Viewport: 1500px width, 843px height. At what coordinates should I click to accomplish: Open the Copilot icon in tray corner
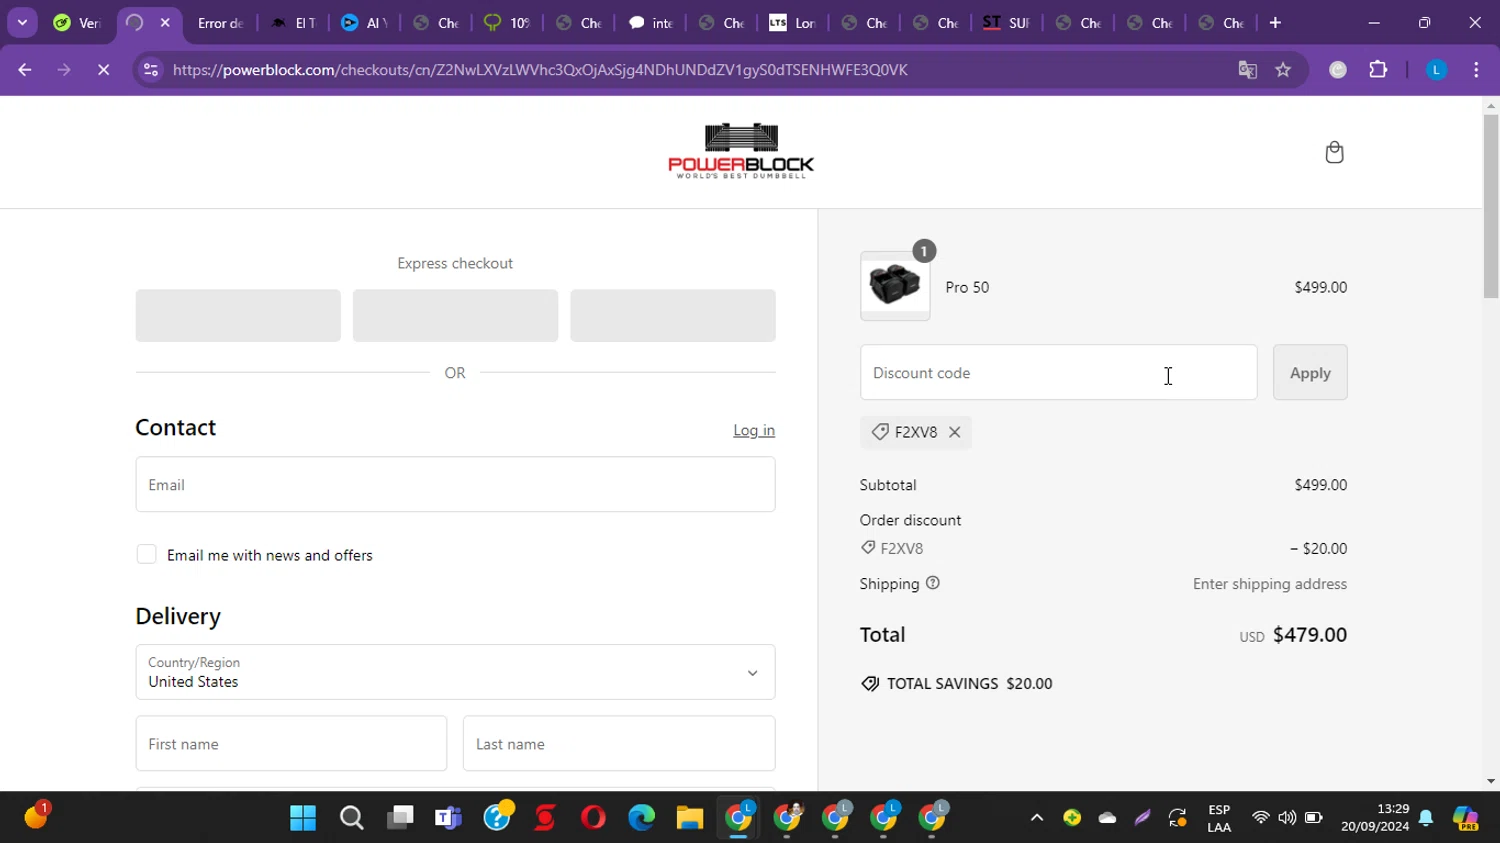1466,818
